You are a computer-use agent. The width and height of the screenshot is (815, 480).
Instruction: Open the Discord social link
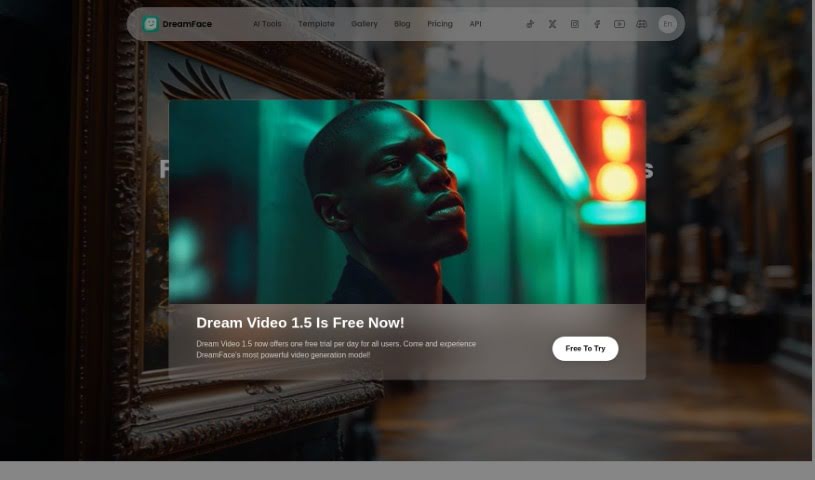(x=641, y=24)
